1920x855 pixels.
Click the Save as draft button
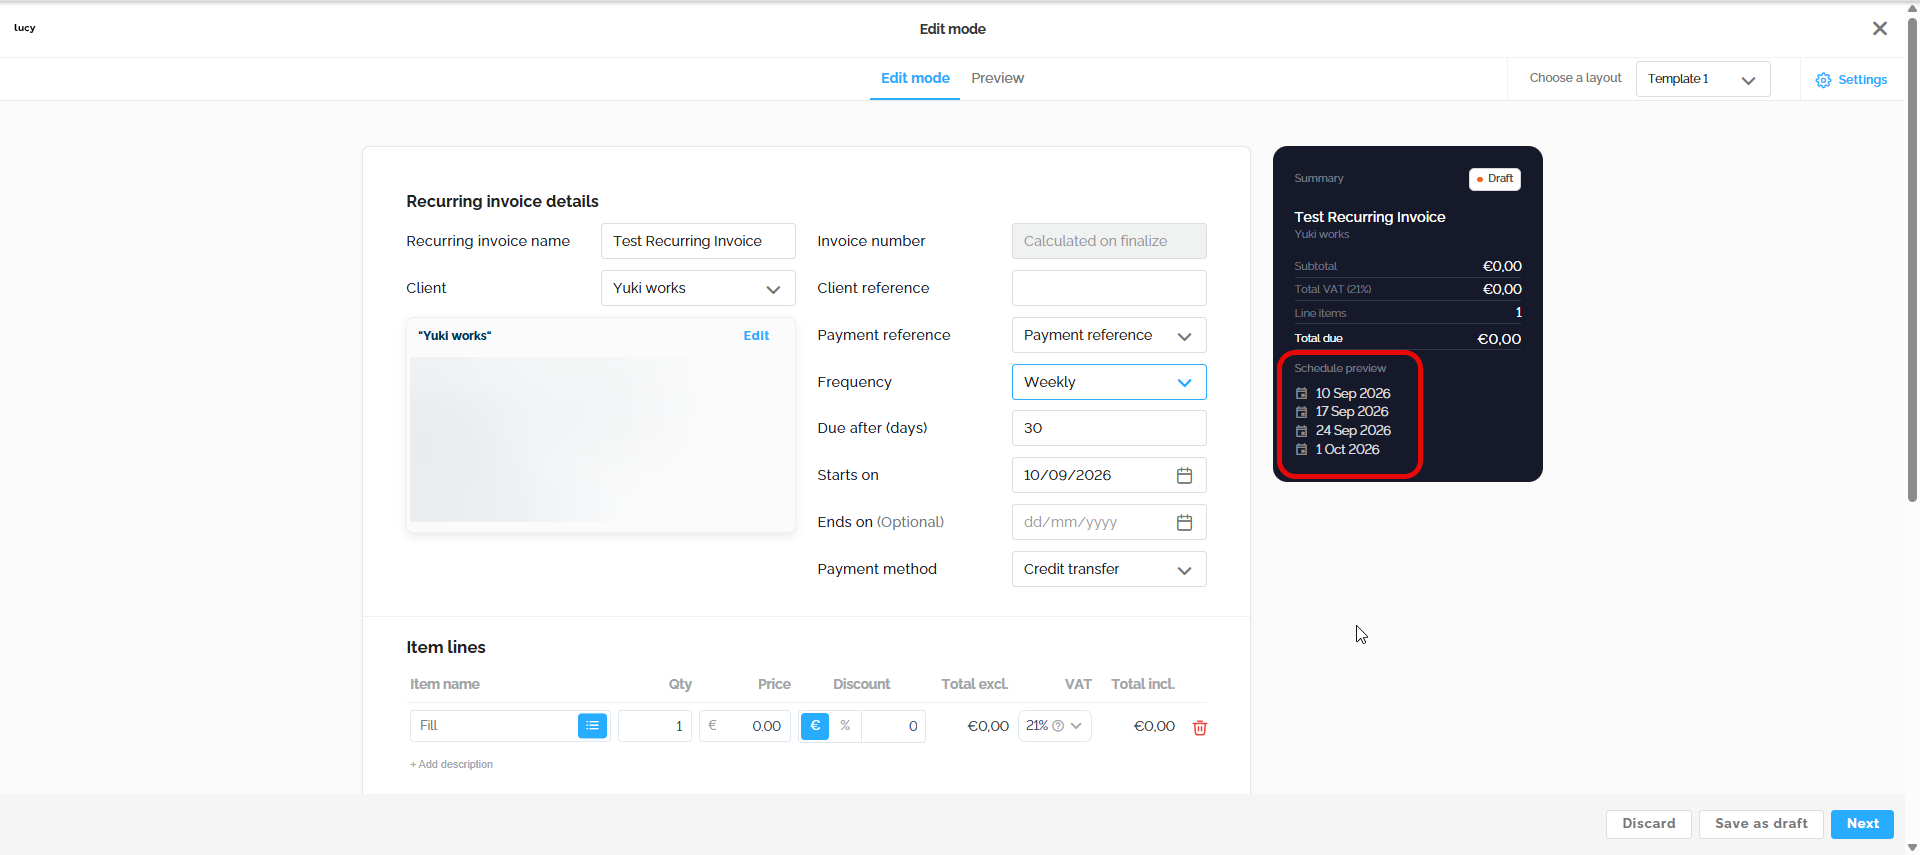(1761, 824)
